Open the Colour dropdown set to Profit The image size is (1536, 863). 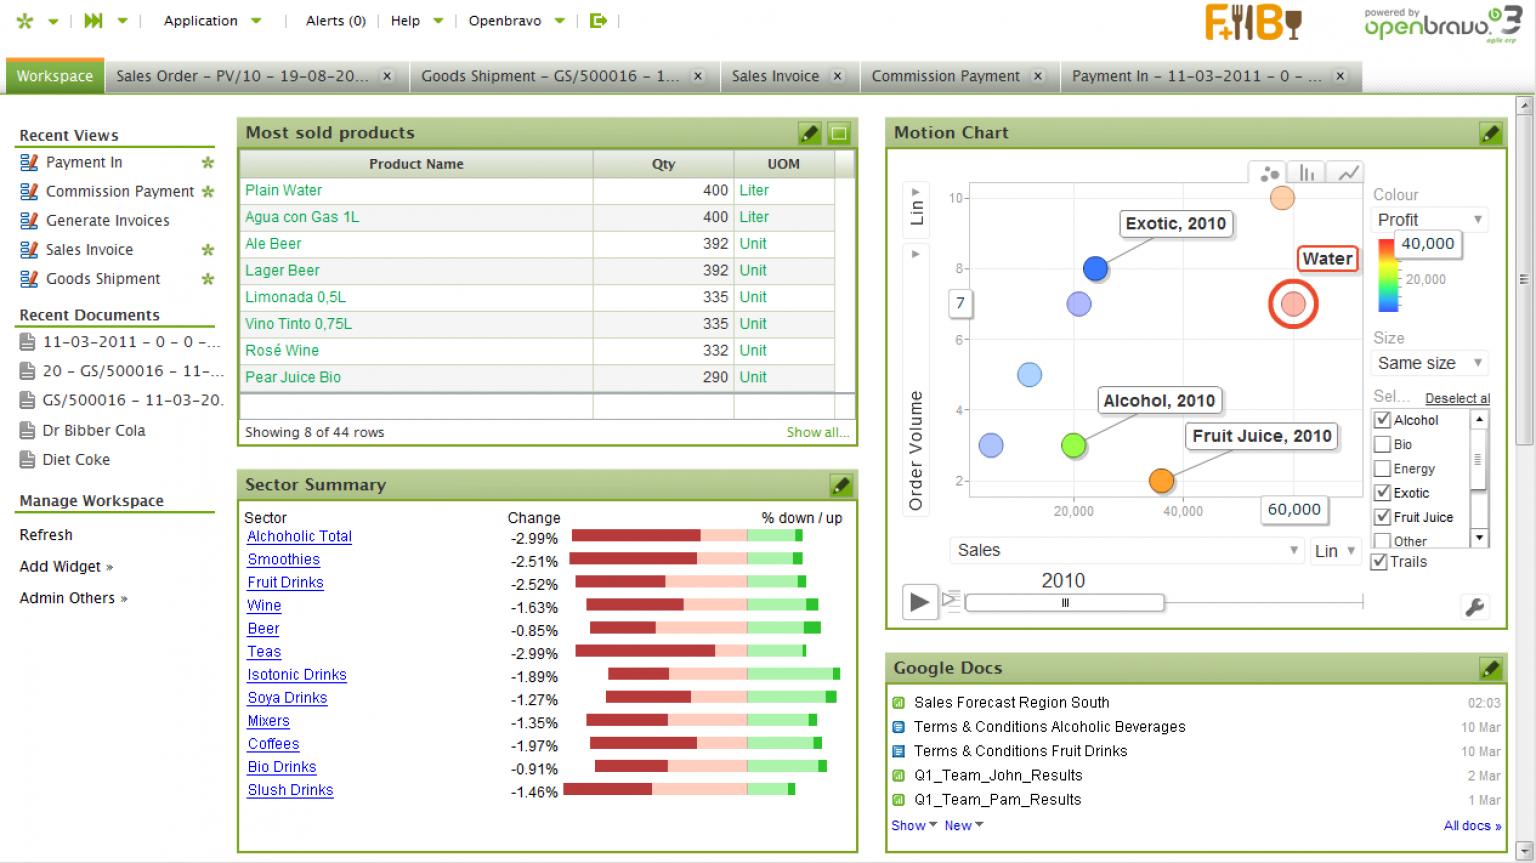pyautogui.click(x=1428, y=219)
